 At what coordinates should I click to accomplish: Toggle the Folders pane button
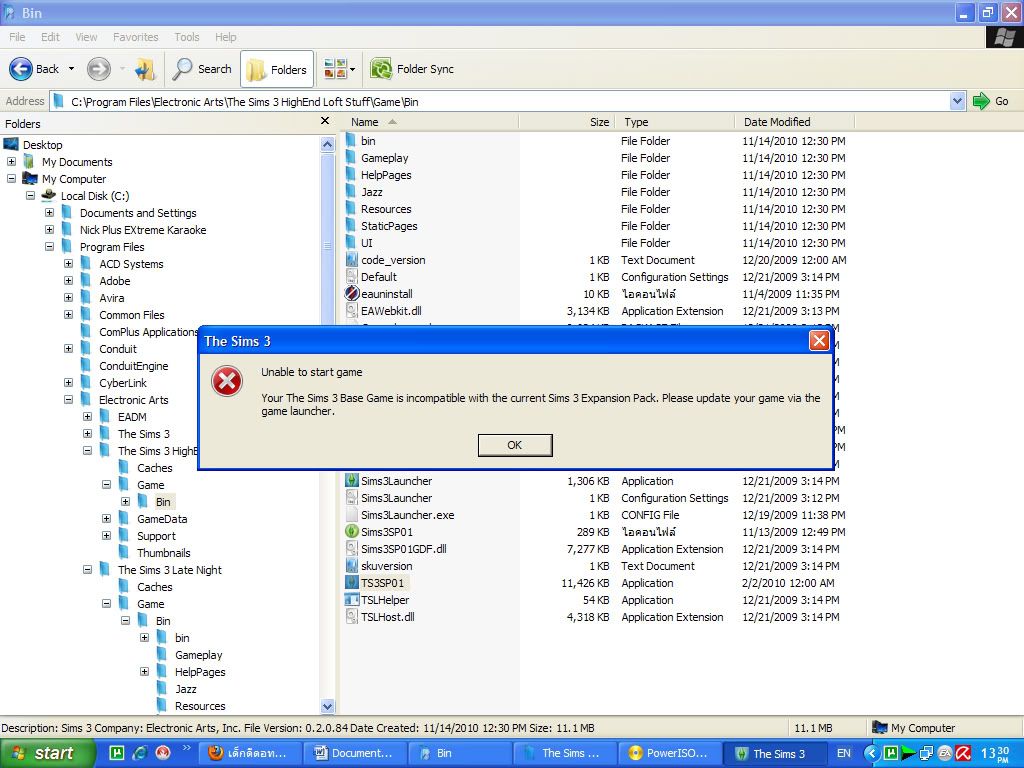click(x=277, y=69)
